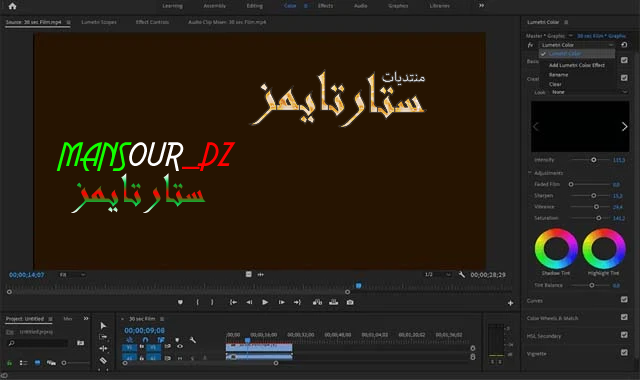Viewport: 640px width, 380px height.
Task: Go to the Home screen icon
Action: coord(12,6)
